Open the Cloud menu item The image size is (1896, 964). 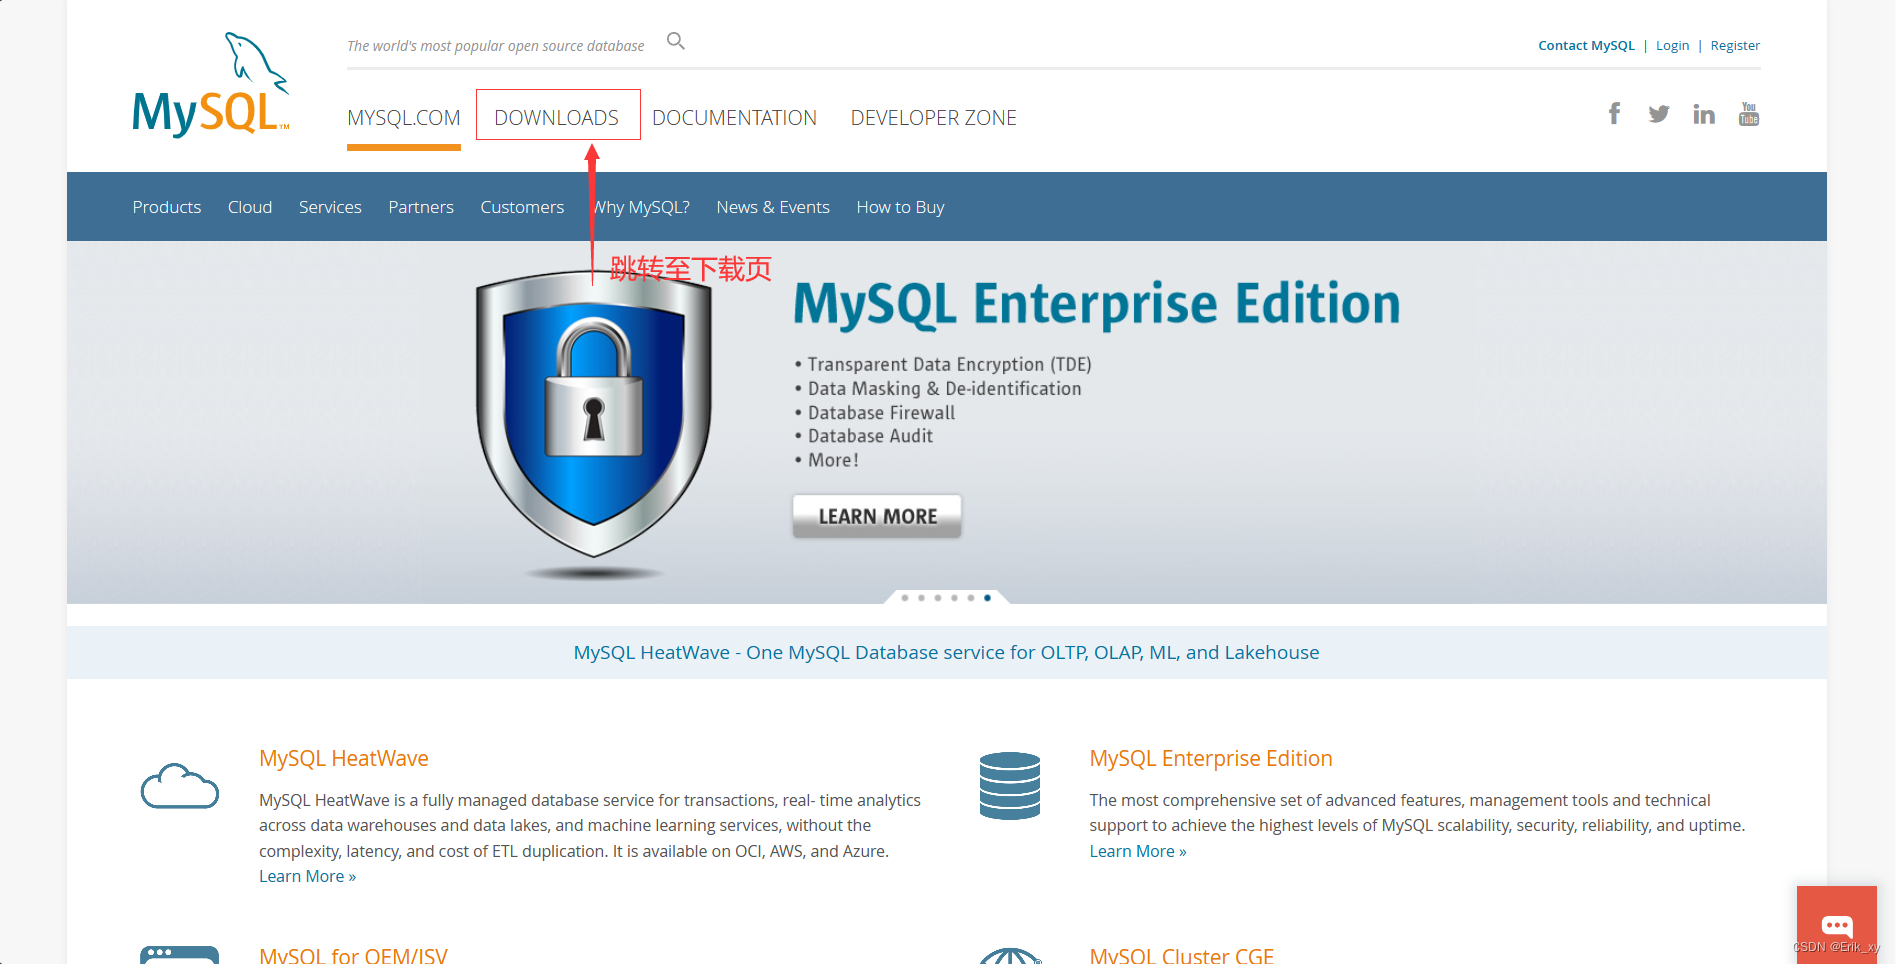(250, 207)
